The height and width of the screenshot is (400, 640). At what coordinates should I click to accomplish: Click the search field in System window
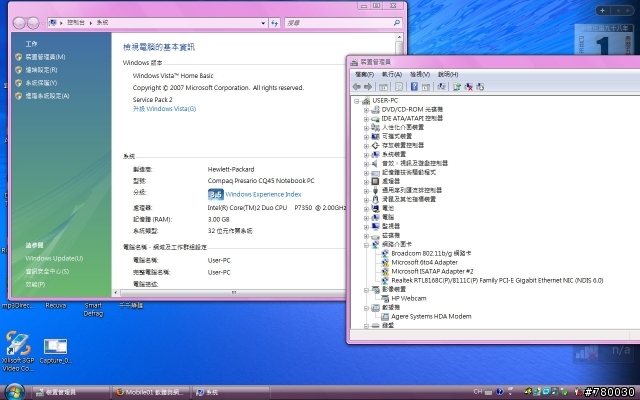click(338, 23)
